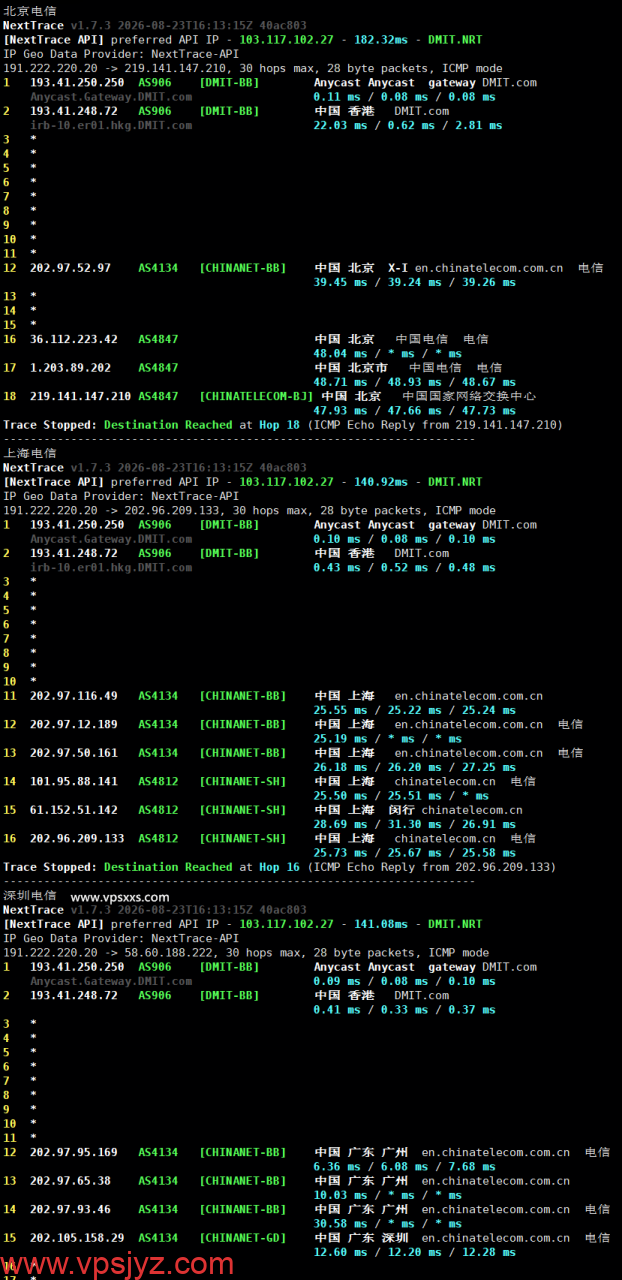Select latency 22.03 ms / 0.62 ms / 2.81 ms
The width and height of the screenshot is (622, 1280).
coord(408,125)
